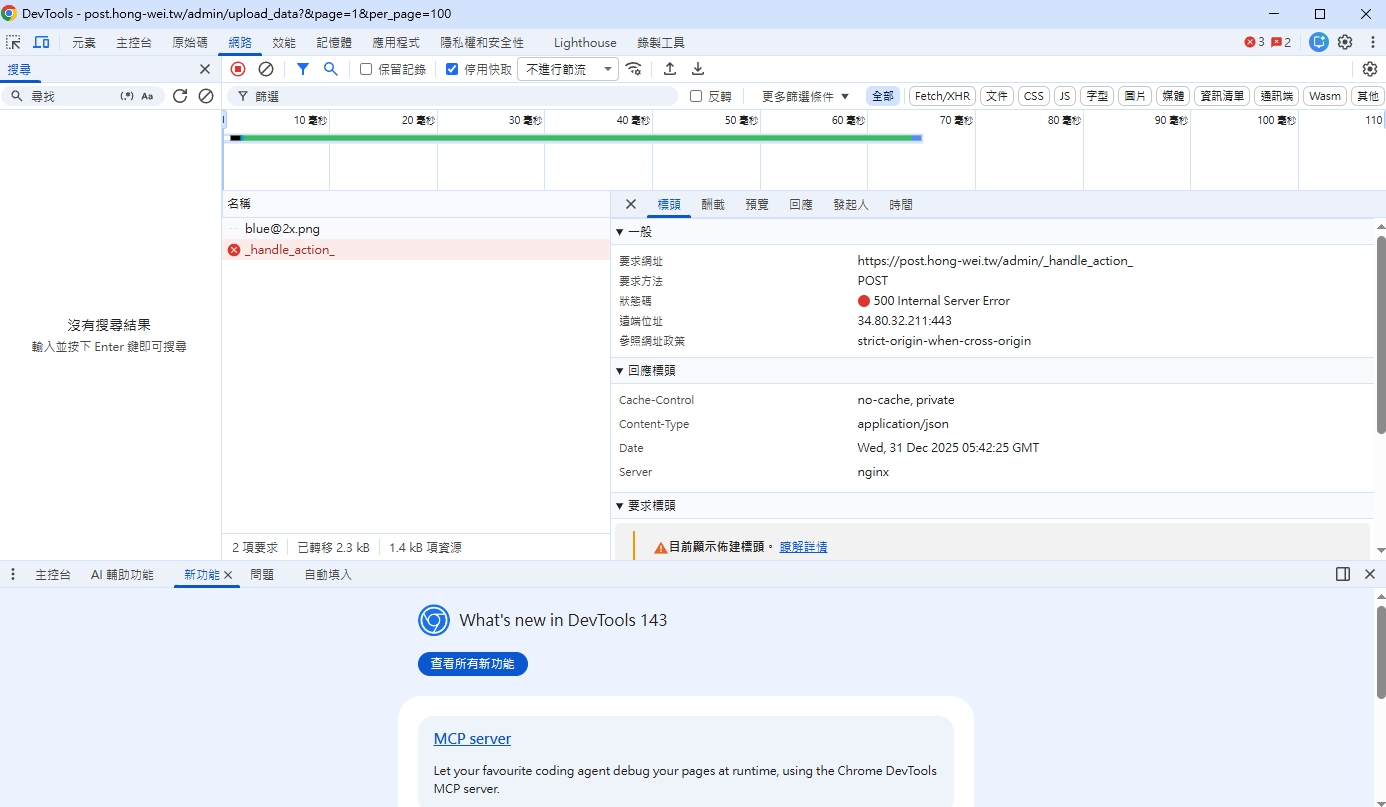Toggle the network filter funnel icon
This screenshot has width=1386, height=807.
(303, 69)
